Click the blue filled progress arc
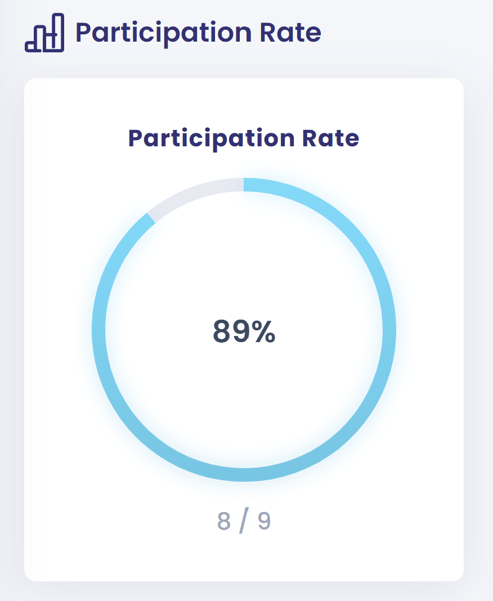The width and height of the screenshot is (493, 601). [x=389, y=330]
